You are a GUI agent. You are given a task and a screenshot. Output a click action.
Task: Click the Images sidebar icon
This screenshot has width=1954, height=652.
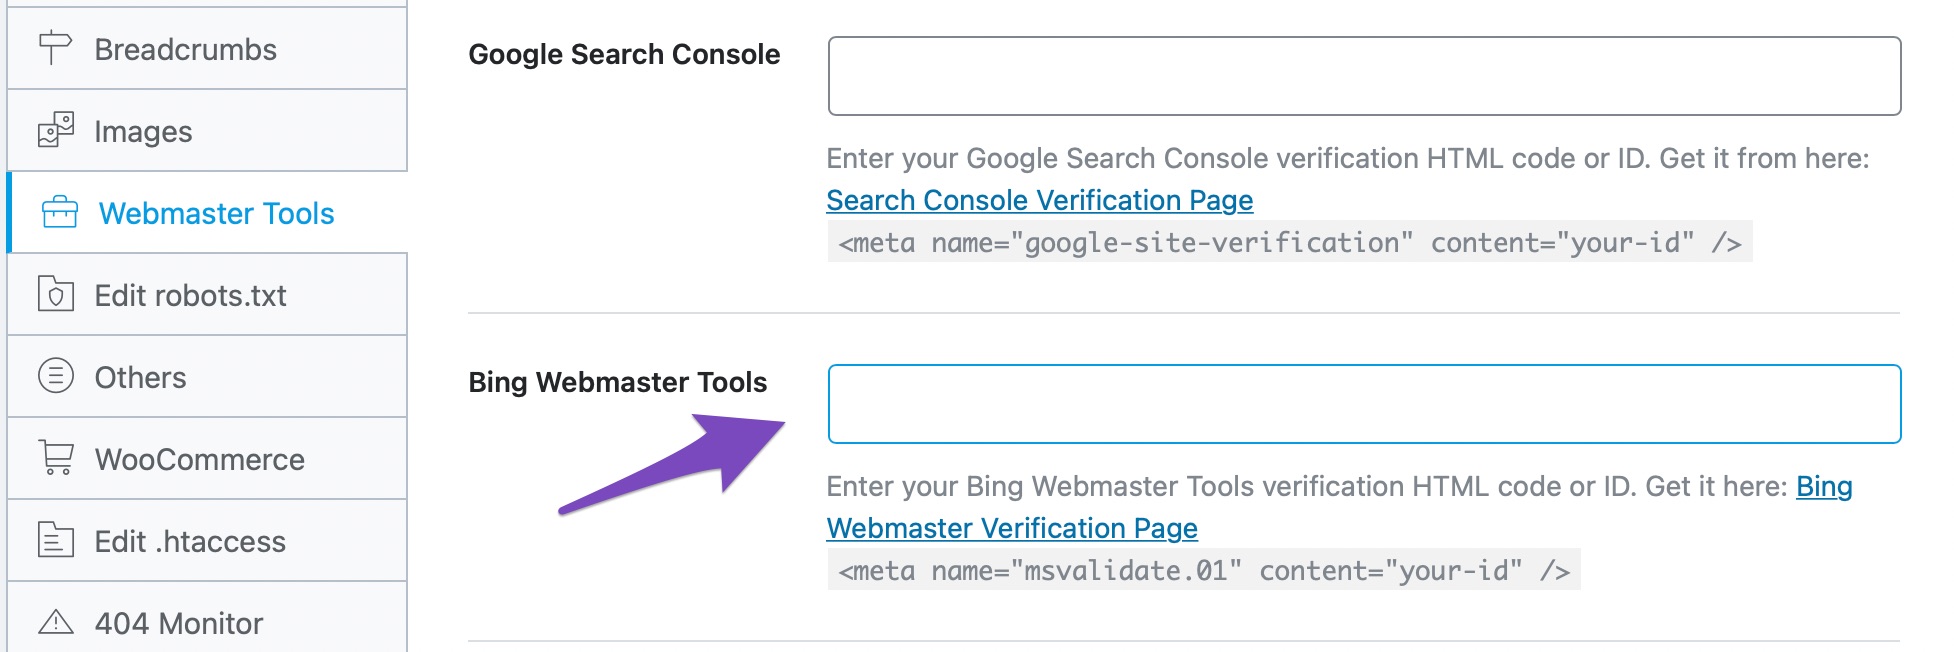tap(56, 130)
